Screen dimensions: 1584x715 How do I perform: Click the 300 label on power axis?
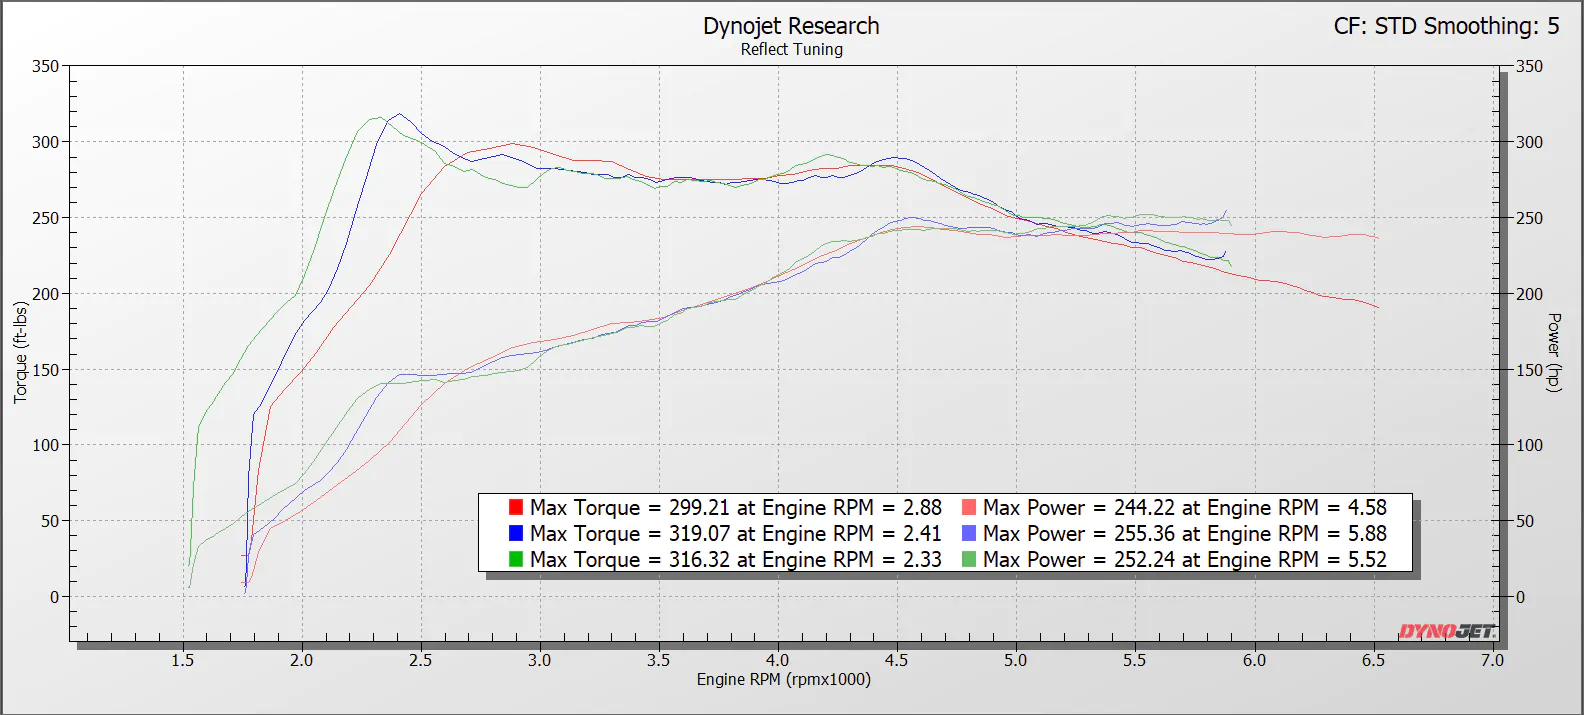tap(1530, 142)
